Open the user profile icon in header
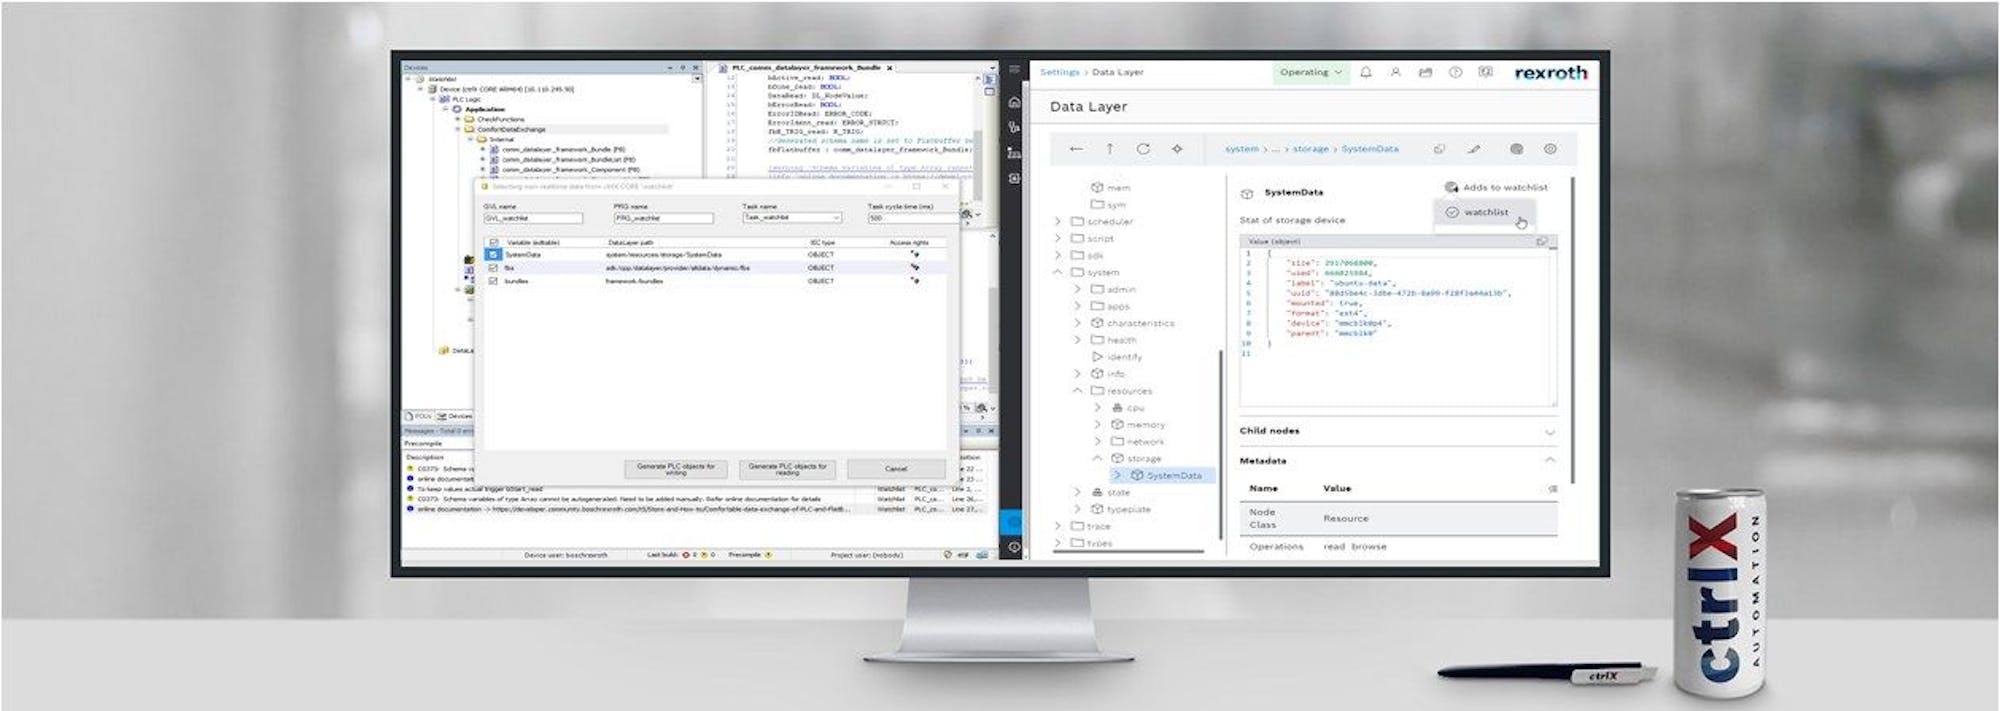The image size is (2000, 711). click(1395, 72)
